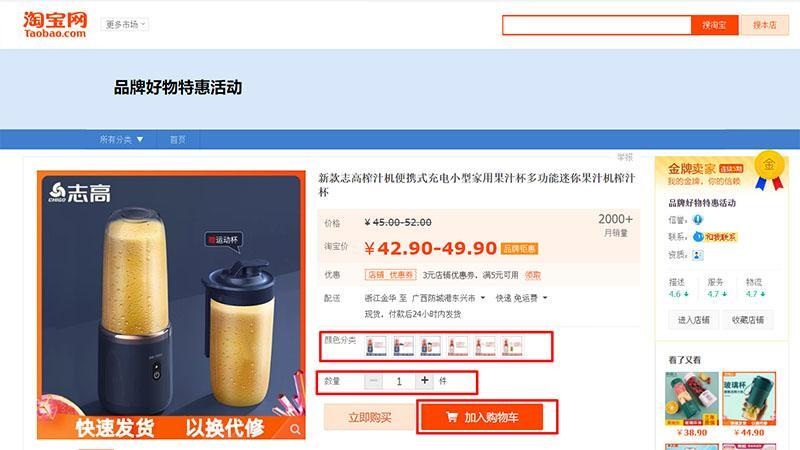Open the 快递 免运费 shipping dropdown
This screenshot has width=800, height=450.
[x=521, y=298]
